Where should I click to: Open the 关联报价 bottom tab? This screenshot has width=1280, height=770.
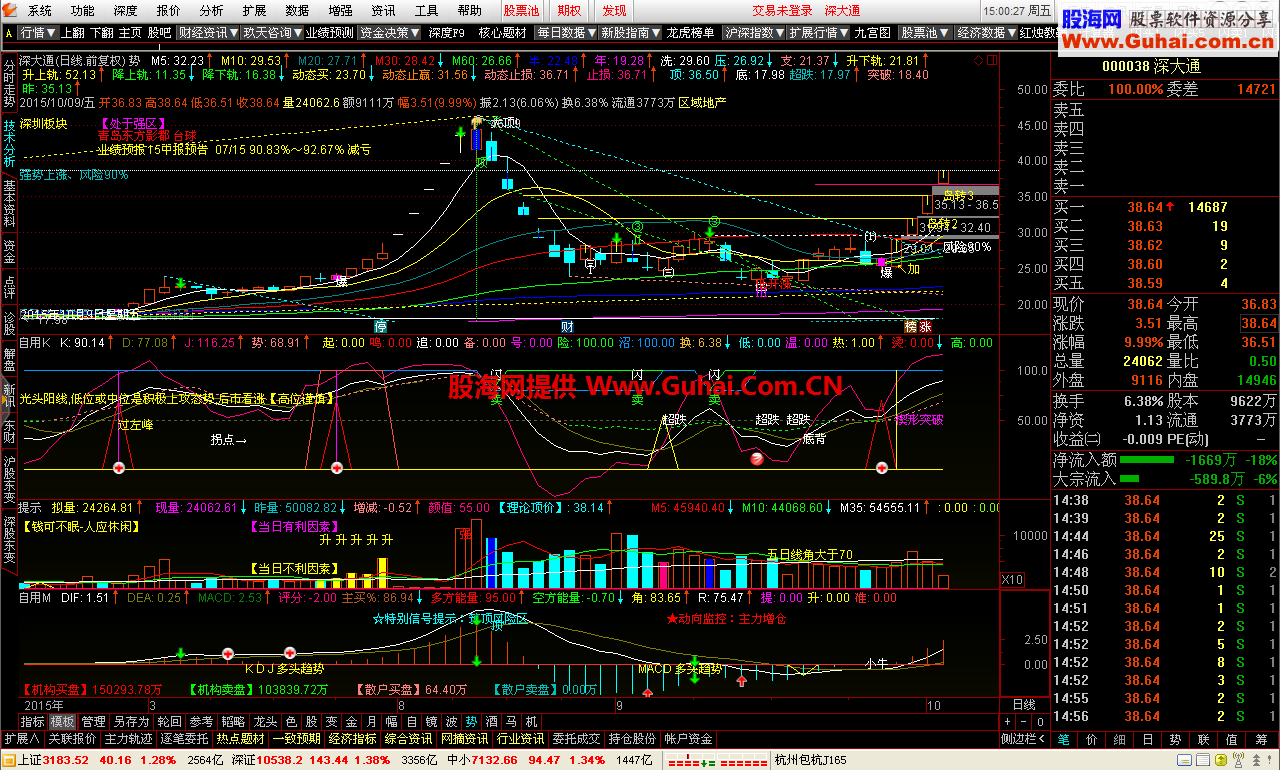(x=73, y=739)
